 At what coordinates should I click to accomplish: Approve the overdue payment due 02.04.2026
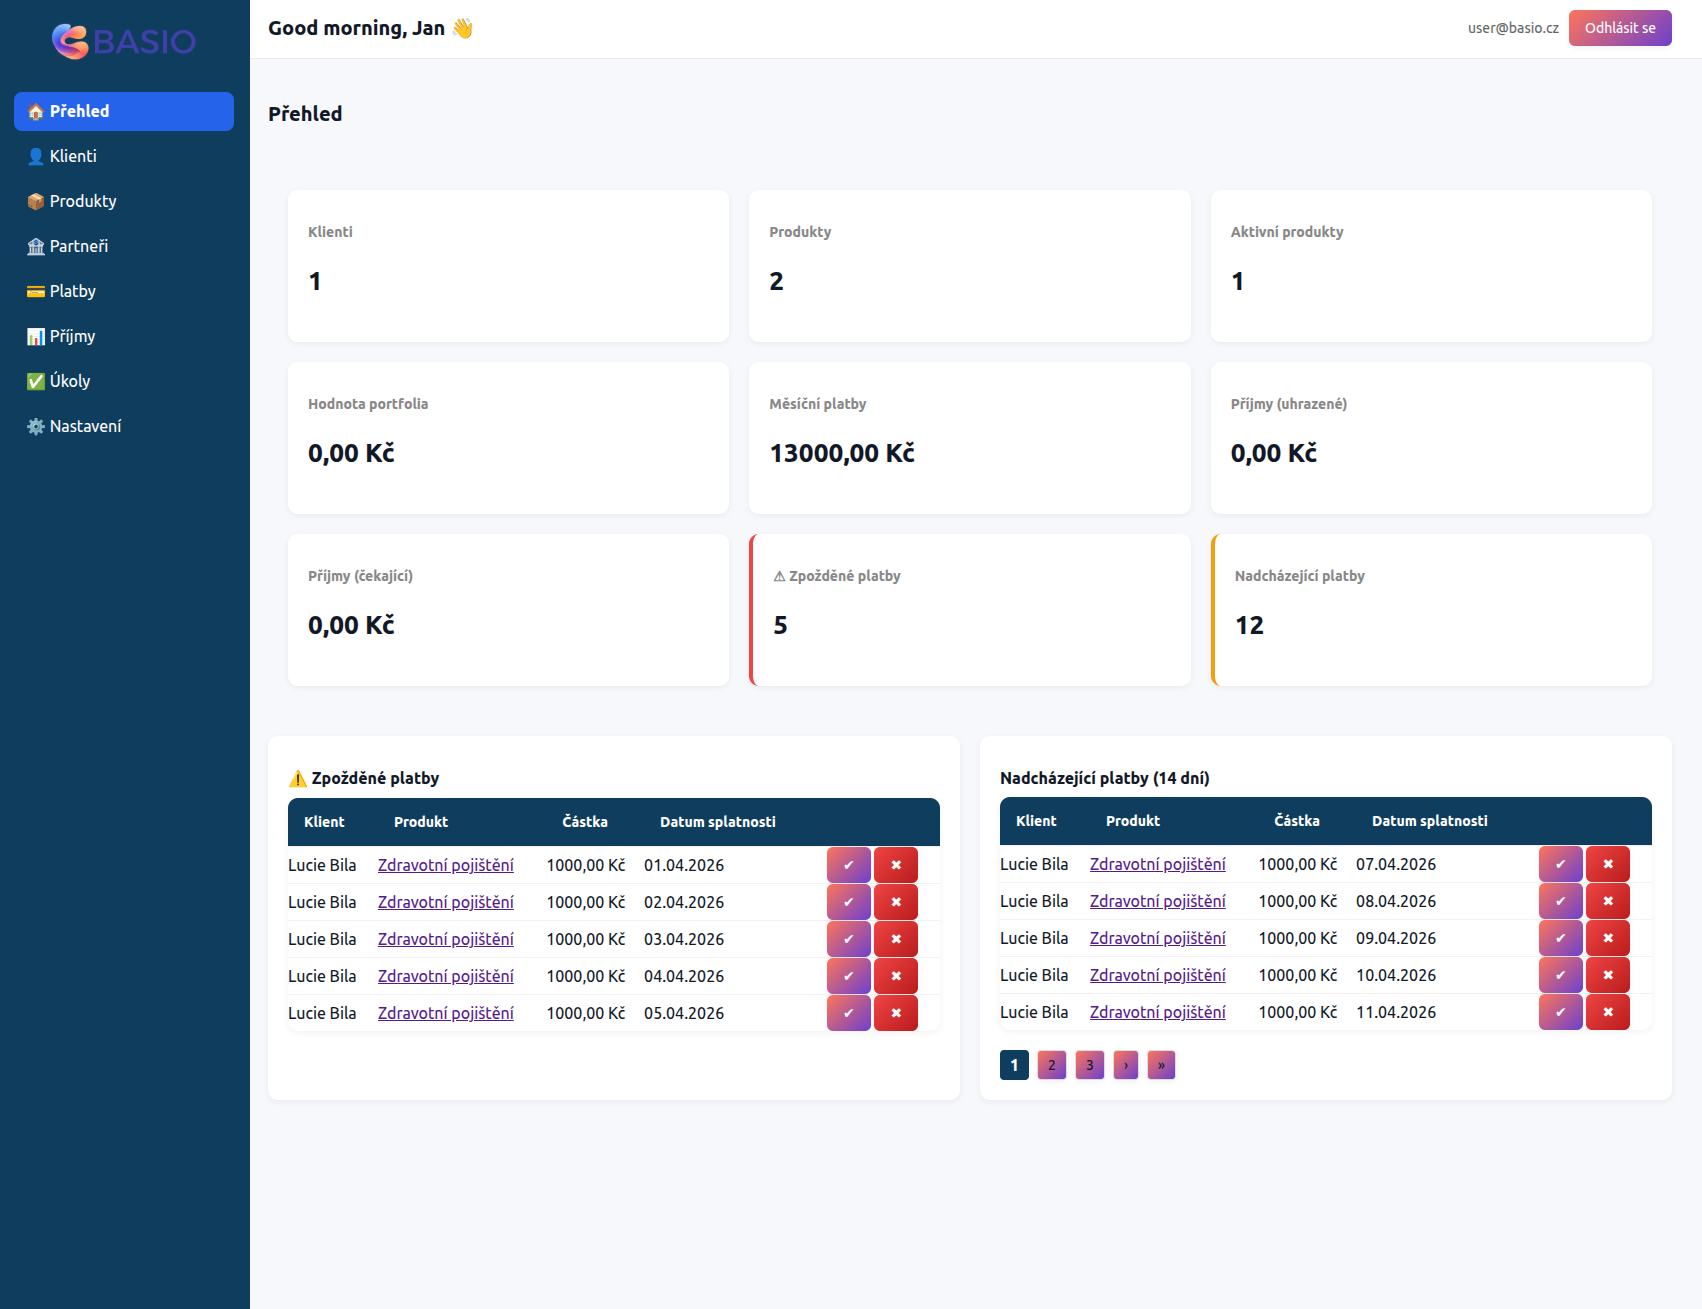848,902
